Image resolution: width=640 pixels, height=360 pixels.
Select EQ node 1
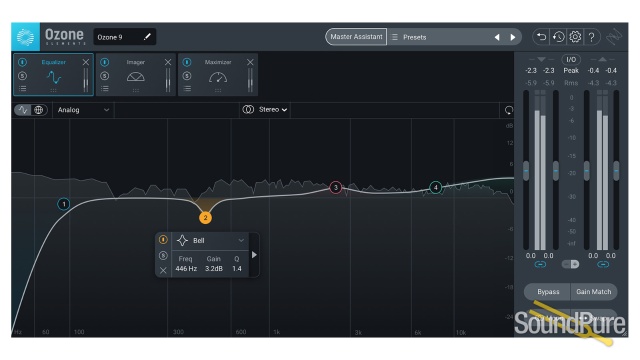tap(64, 204)
